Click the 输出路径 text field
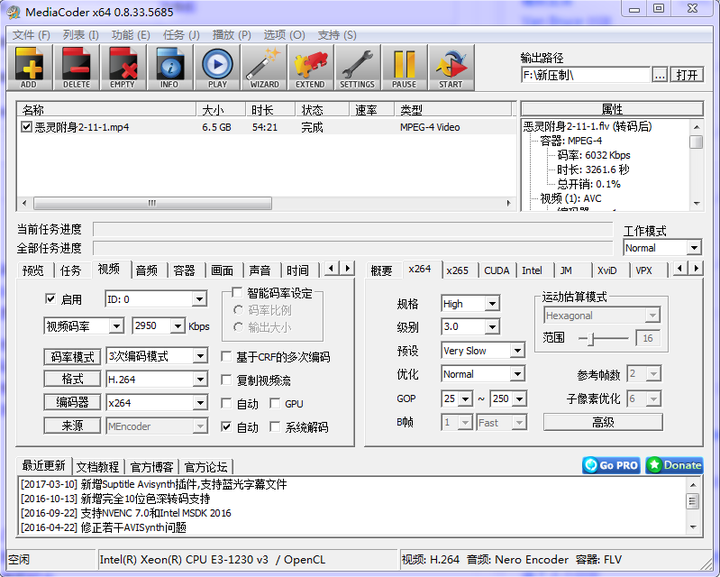 tap(585, 75)
